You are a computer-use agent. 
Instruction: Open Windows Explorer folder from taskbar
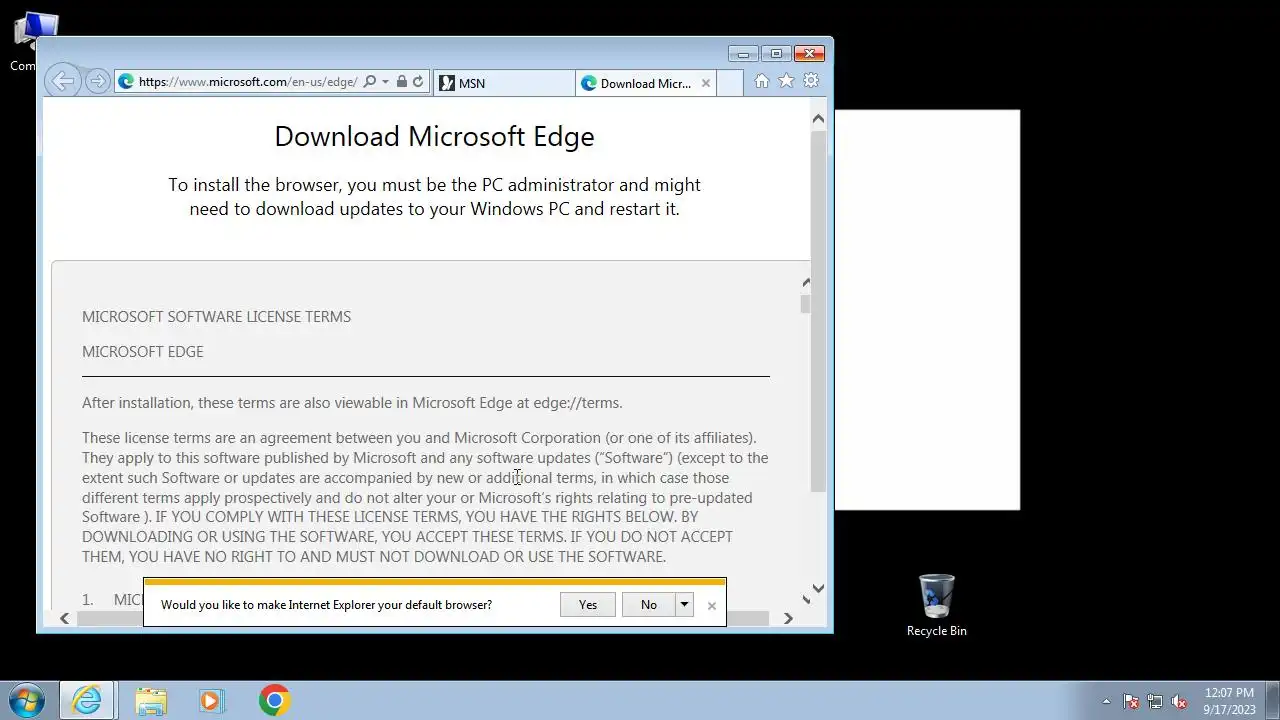[151, 700]
